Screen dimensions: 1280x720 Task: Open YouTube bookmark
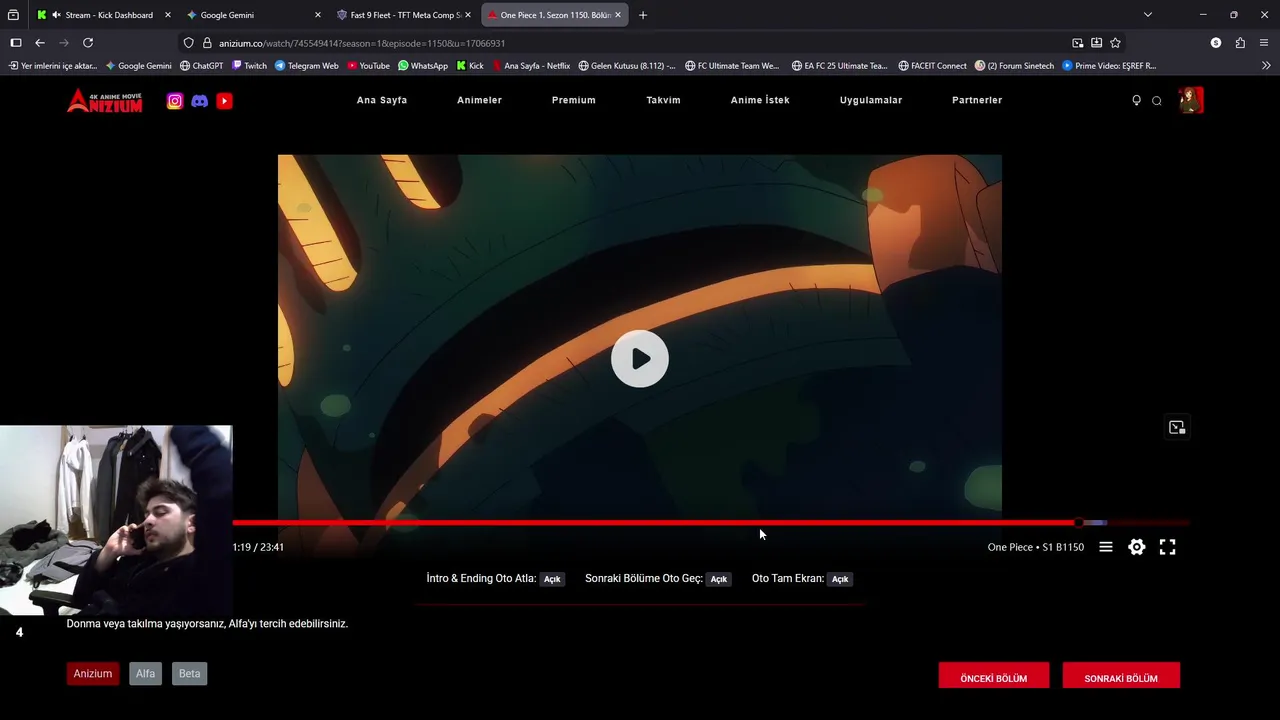click(x=368, y=66)
